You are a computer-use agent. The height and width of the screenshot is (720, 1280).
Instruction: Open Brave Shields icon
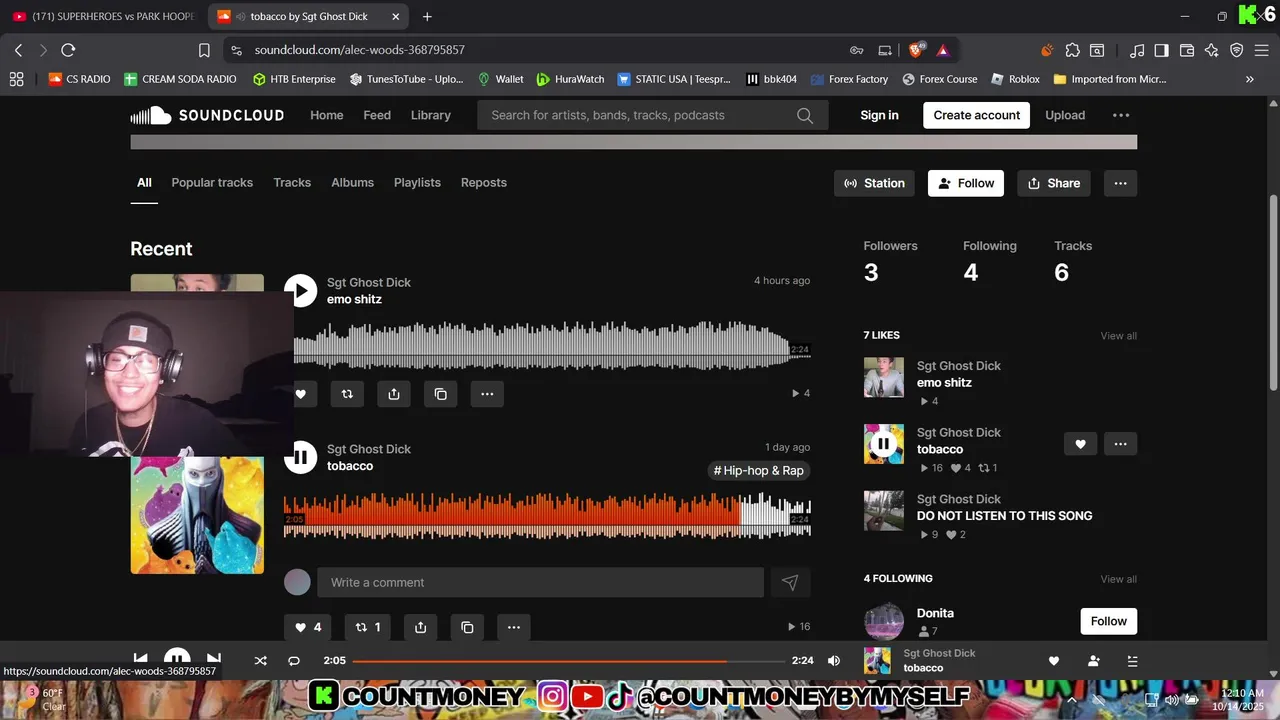click(916, 50)
